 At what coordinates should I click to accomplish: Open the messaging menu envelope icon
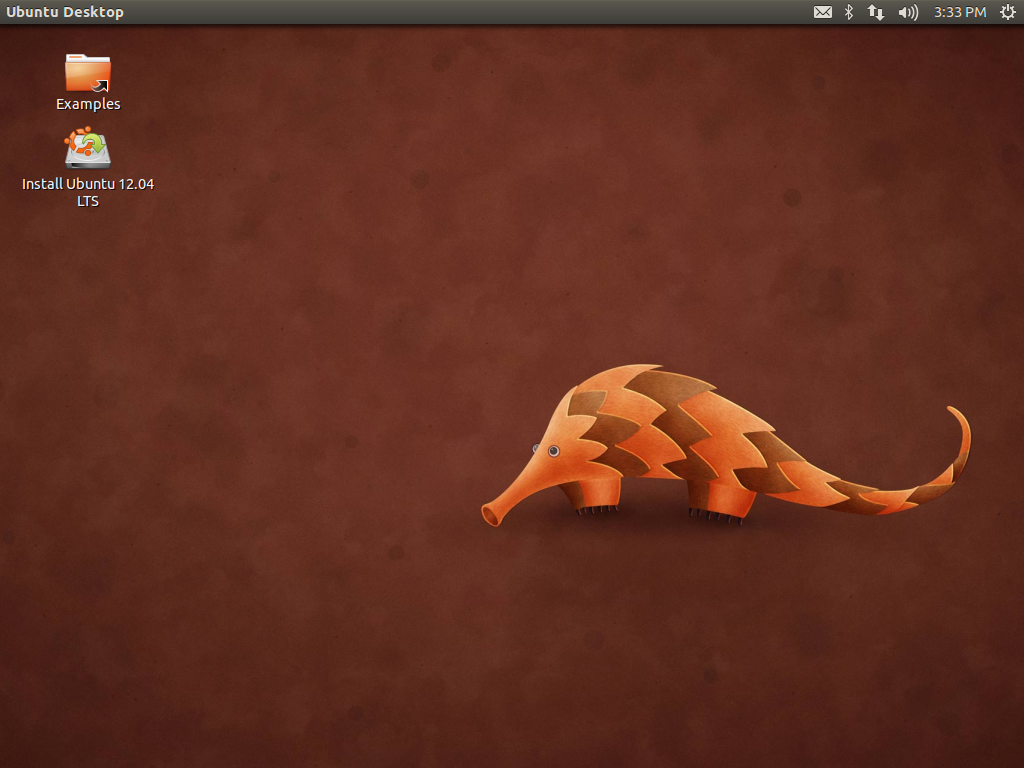(x=822, y=12)
